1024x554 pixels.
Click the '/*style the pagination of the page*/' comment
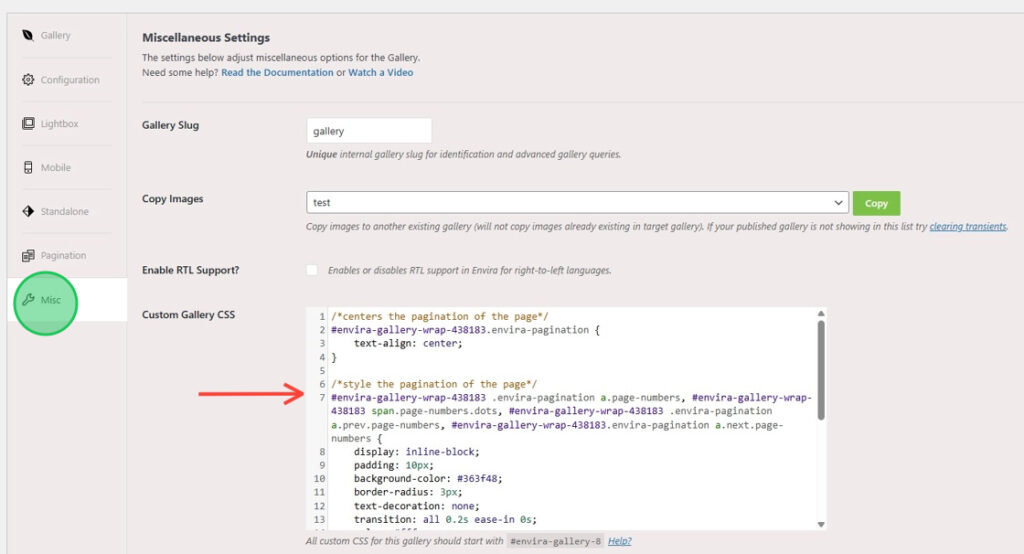pos(434,384)
